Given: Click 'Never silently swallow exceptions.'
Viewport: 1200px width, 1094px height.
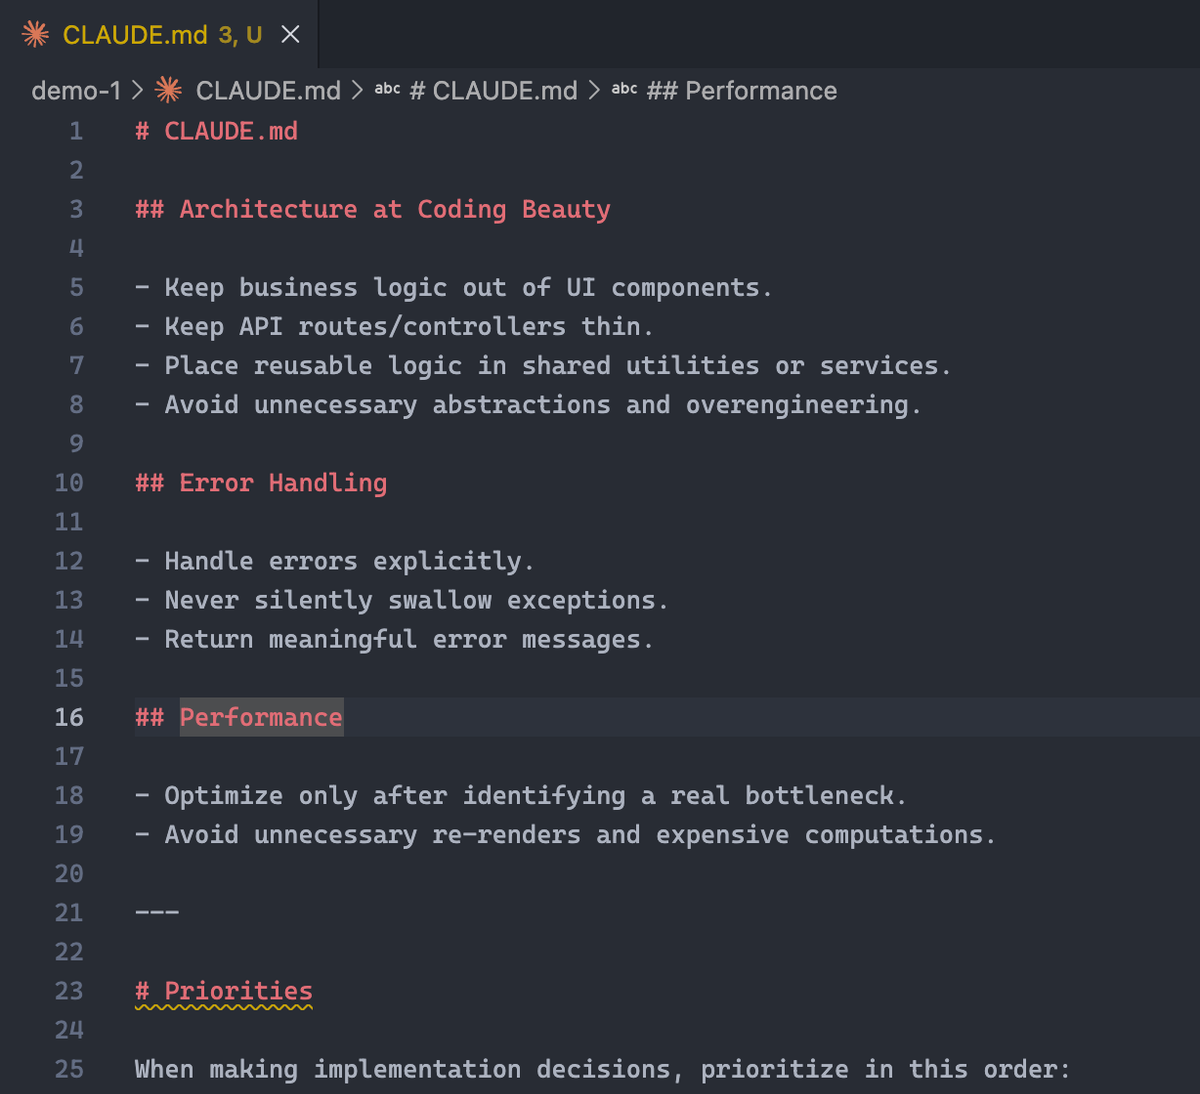Looking at the screenshot, I should (402, 600).
